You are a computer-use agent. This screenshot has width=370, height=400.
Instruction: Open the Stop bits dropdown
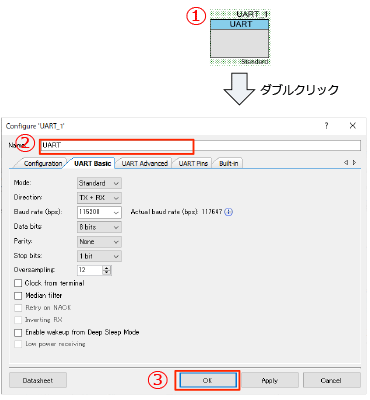point(99,256)
